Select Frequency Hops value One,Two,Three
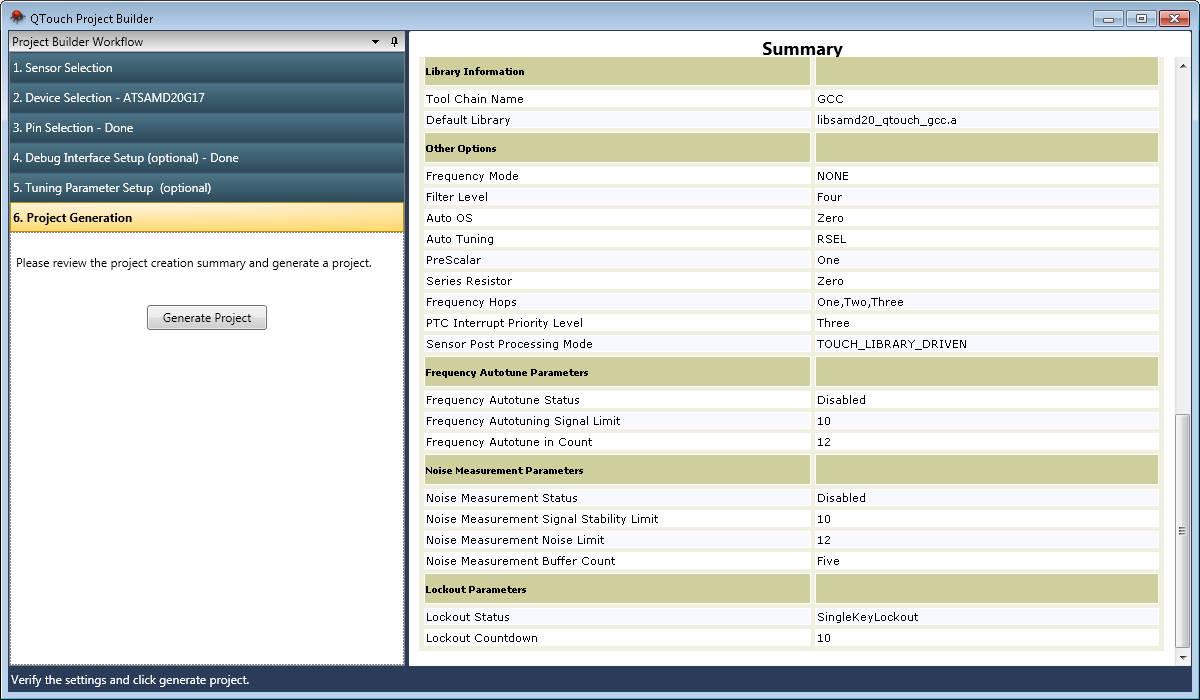This screenshot has width=1200, height=700. click(860, 302)
